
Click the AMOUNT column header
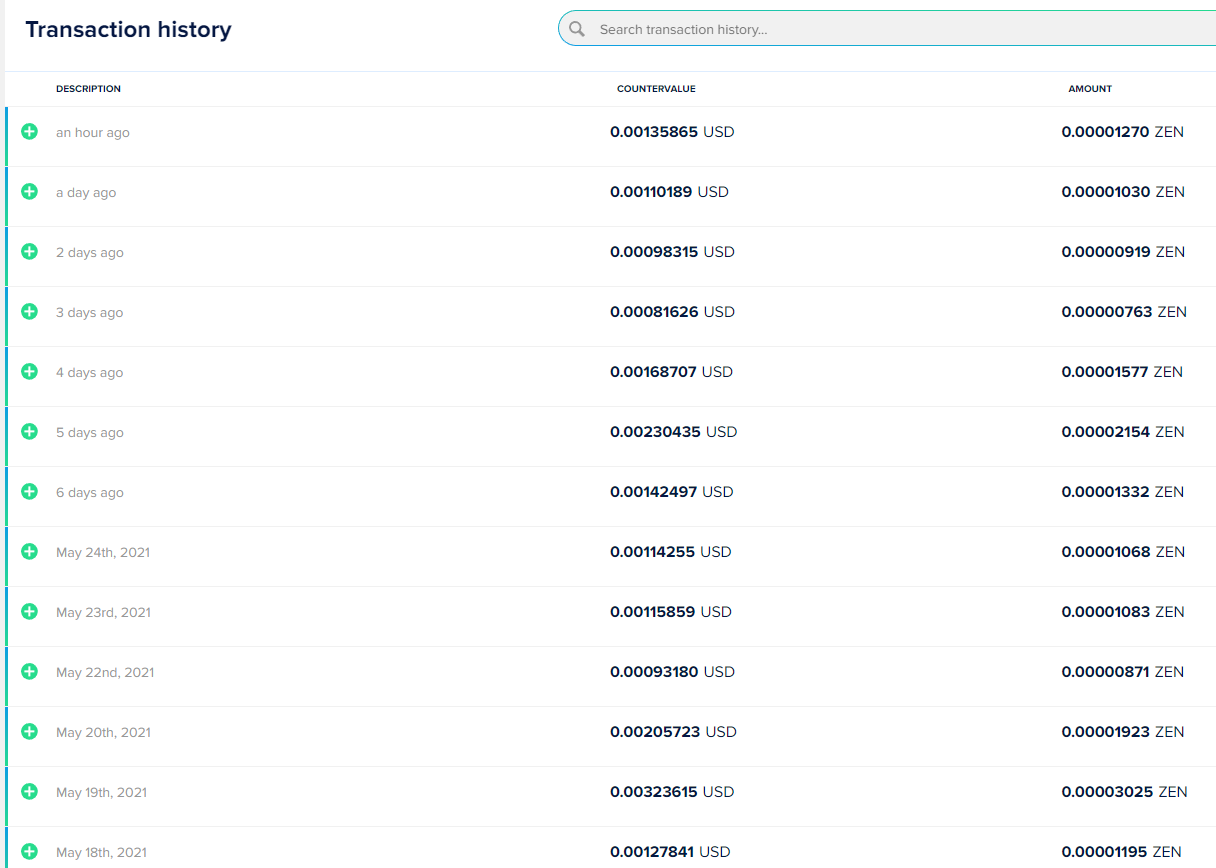[x=1090, y=89]
